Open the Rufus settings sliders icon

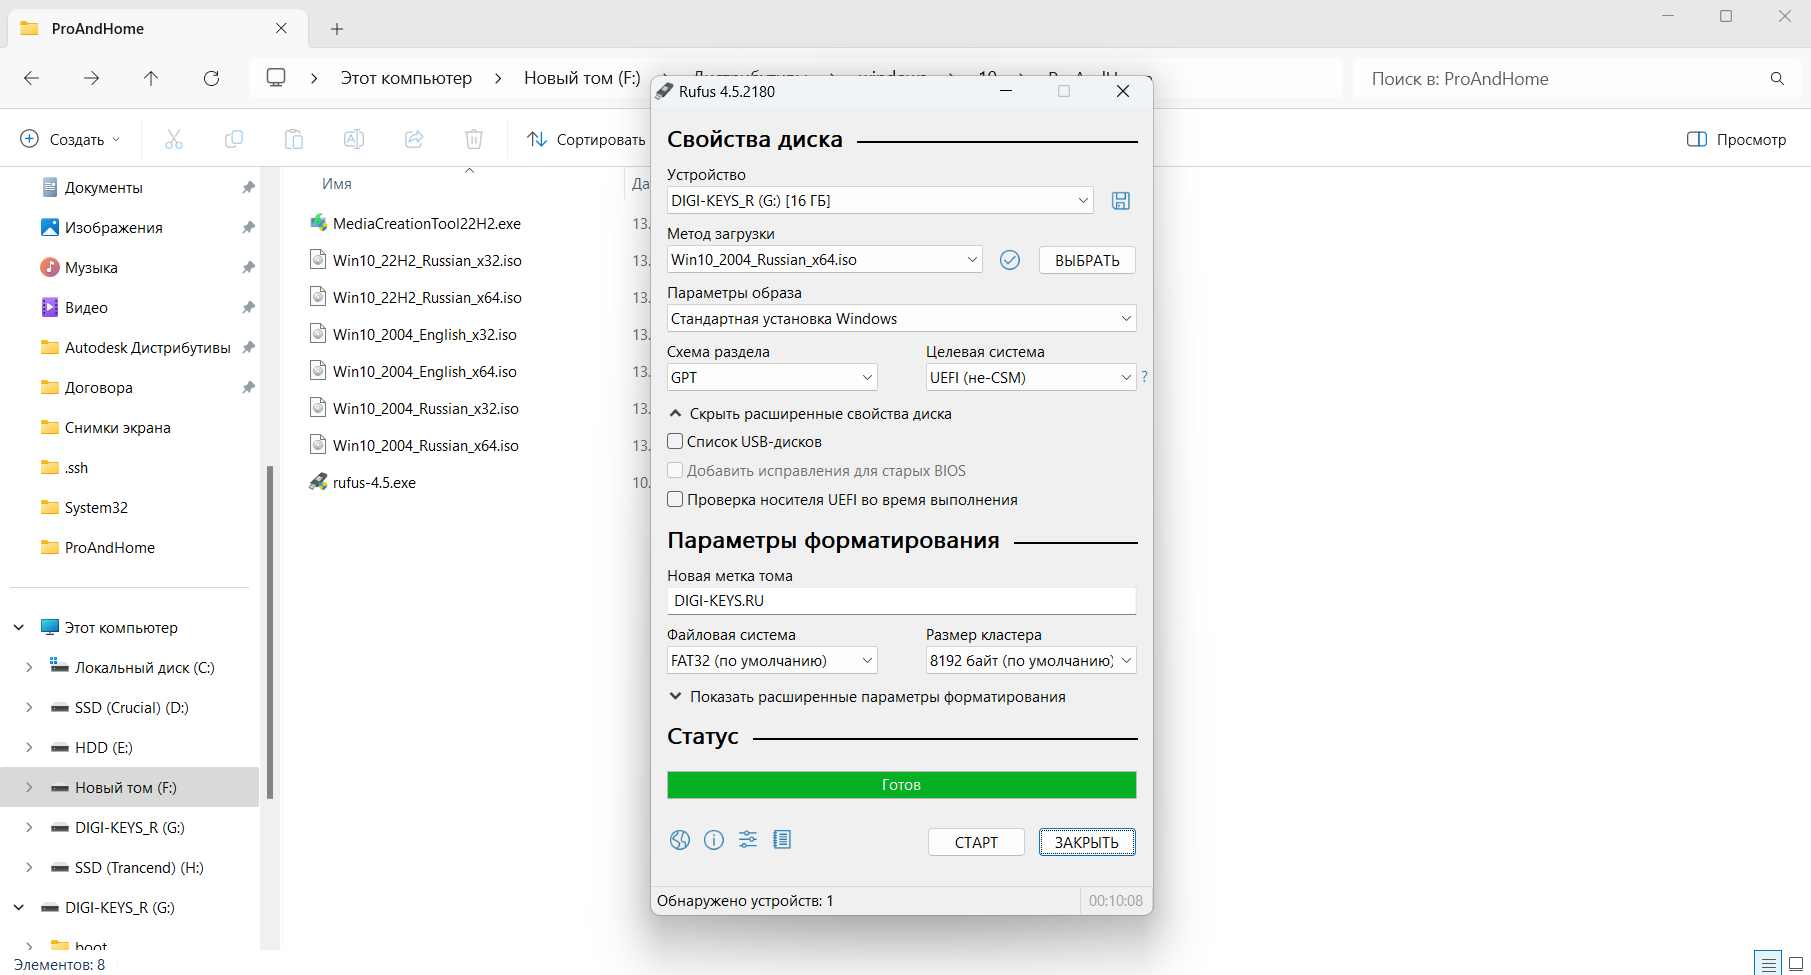click(x=748, y=840)
